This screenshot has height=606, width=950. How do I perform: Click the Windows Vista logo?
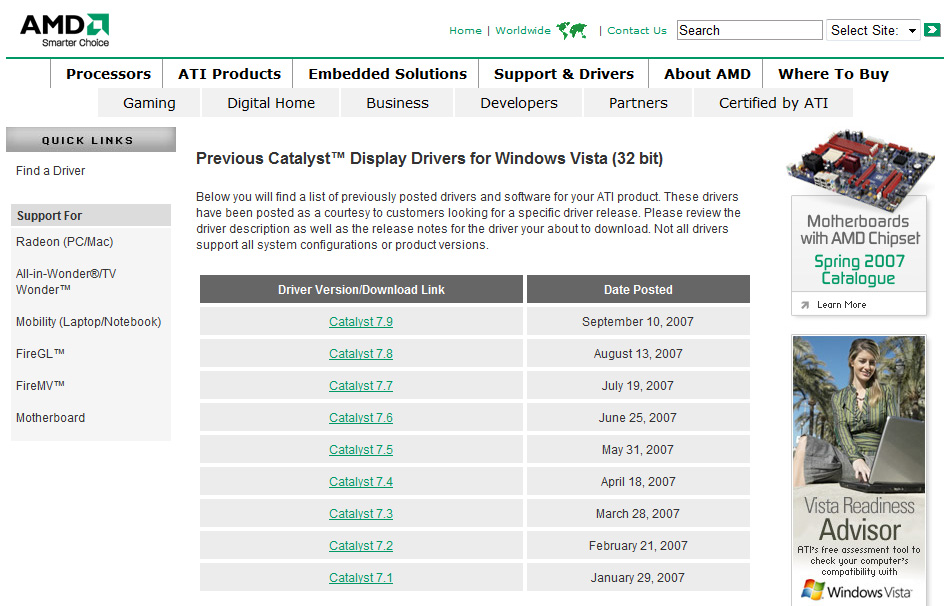(856, 591)
